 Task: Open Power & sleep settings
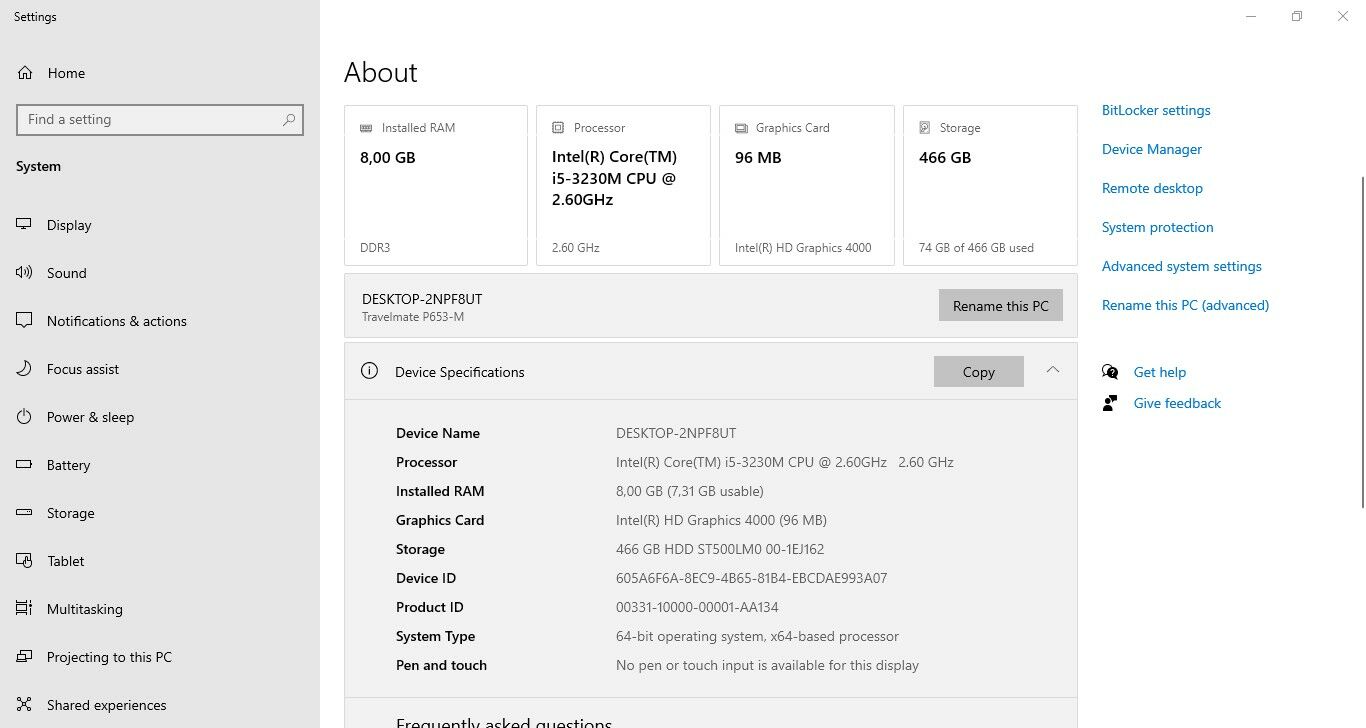click(23, 417)
